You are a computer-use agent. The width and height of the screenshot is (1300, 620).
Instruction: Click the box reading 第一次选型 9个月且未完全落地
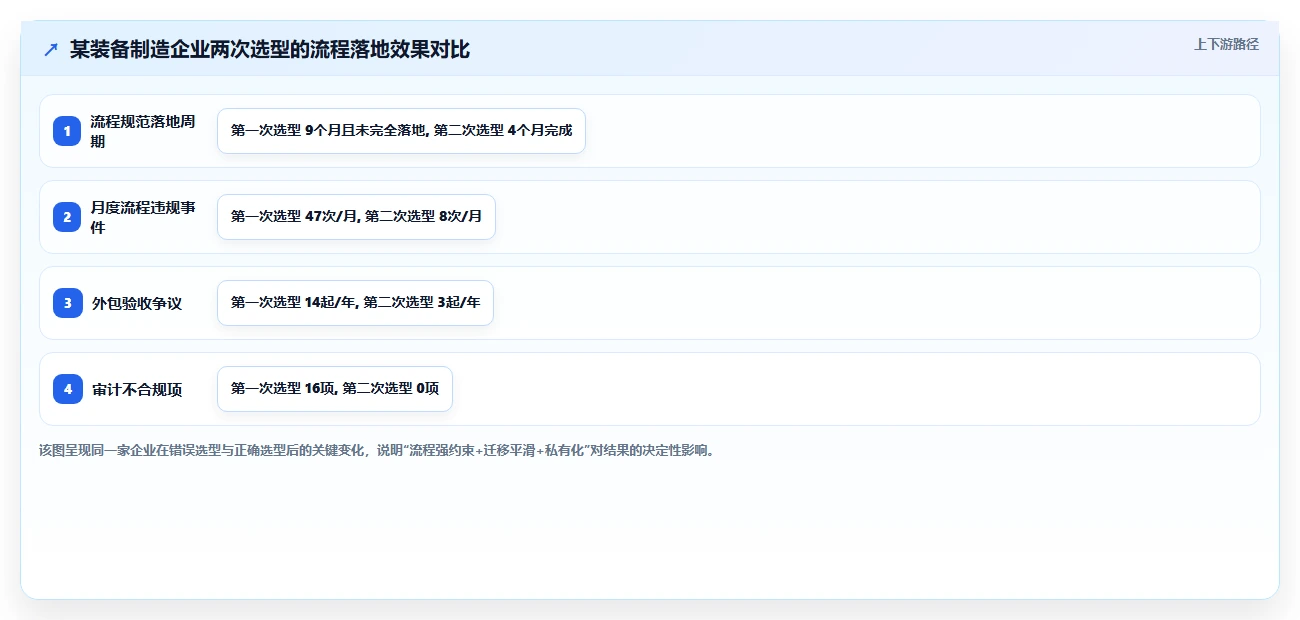[x=401, y=131]
